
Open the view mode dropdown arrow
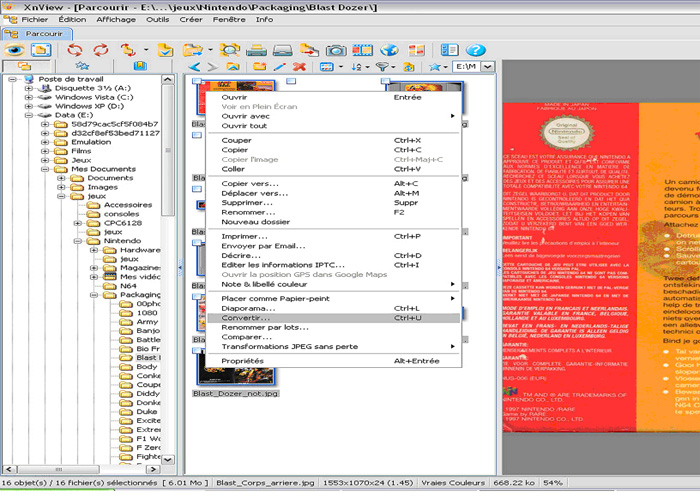(x=341, y=67)
